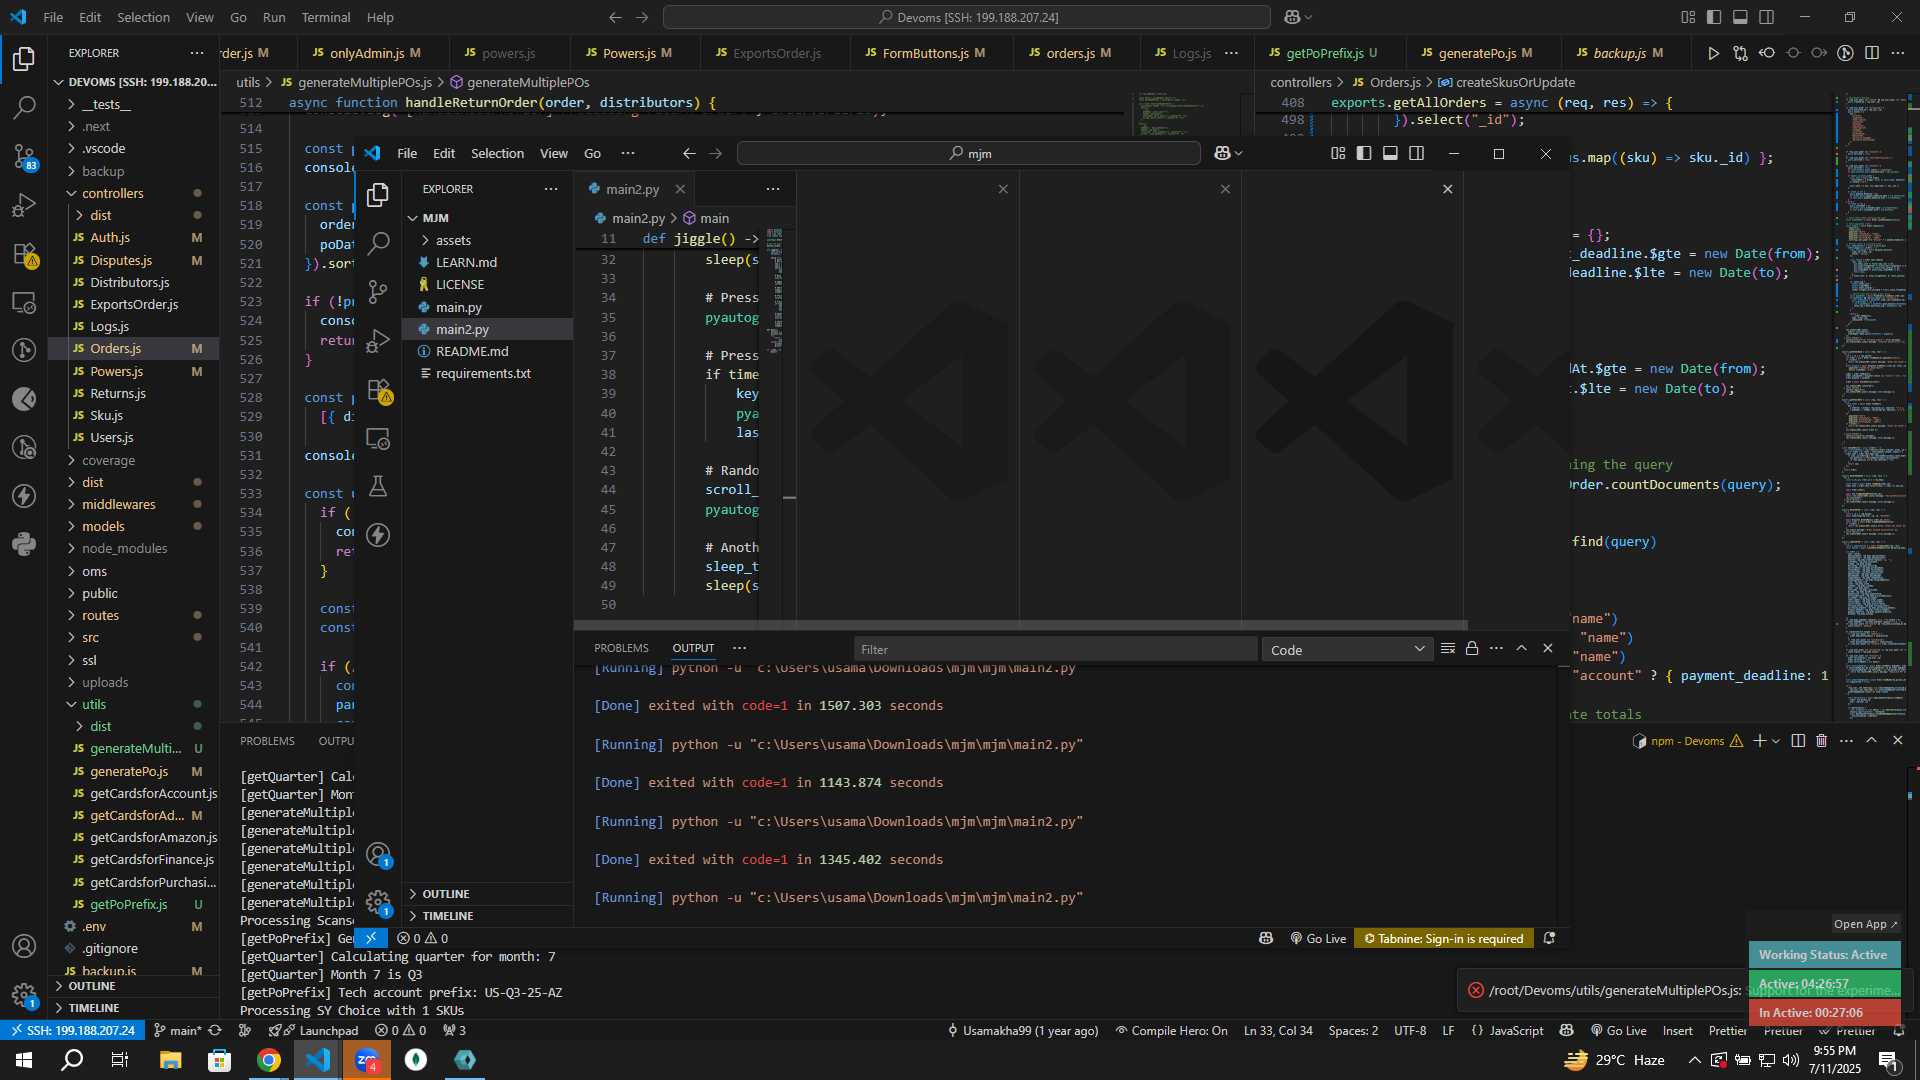Kill the npm terminal with trash icon

pyautogui.click(x=1821, y=741)
